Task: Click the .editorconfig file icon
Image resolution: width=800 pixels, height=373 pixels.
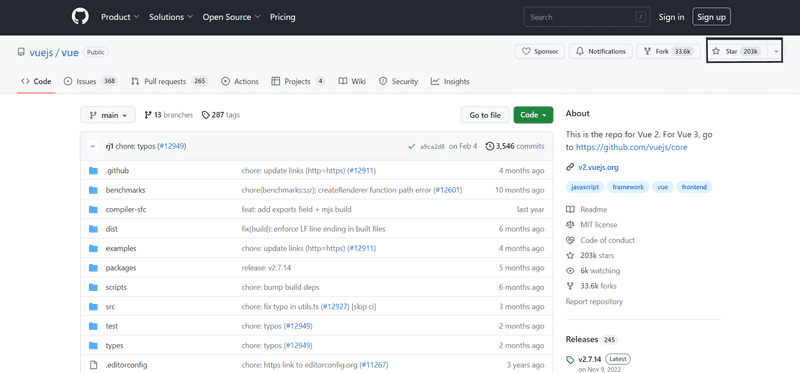Action: (93, 365)
